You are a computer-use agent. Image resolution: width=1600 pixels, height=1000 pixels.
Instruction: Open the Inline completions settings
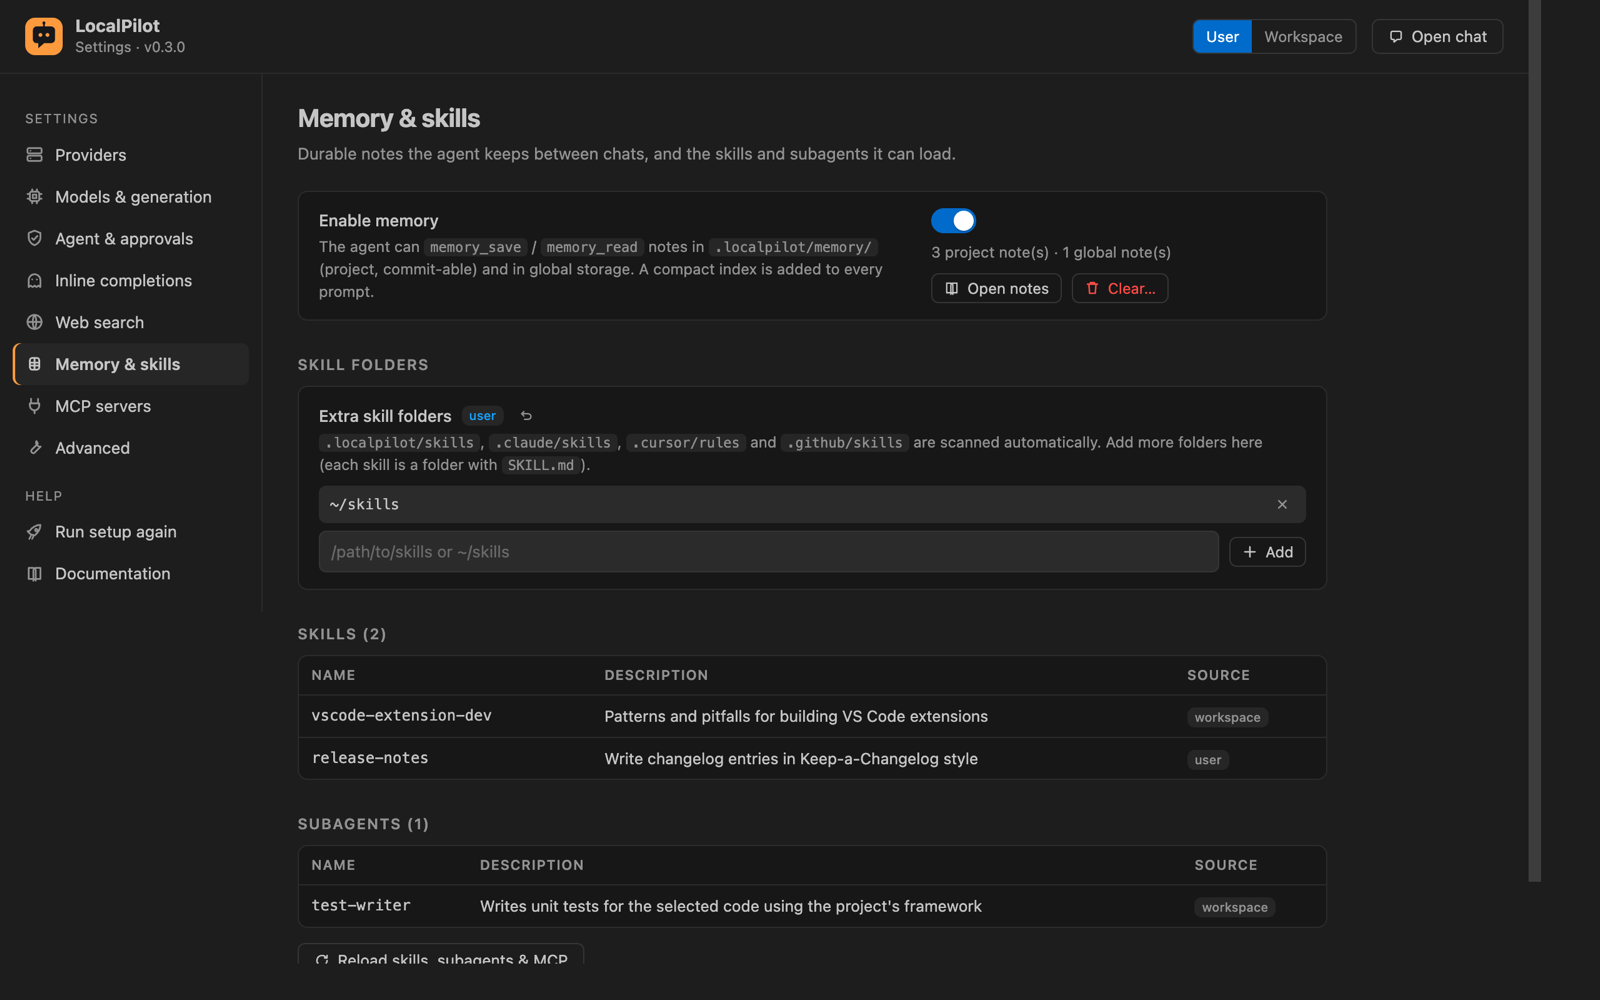131,281
